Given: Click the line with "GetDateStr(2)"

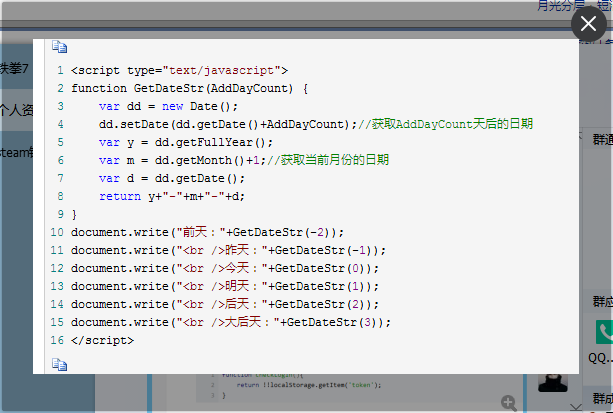Looking at the screenshot, I should 225,304.
